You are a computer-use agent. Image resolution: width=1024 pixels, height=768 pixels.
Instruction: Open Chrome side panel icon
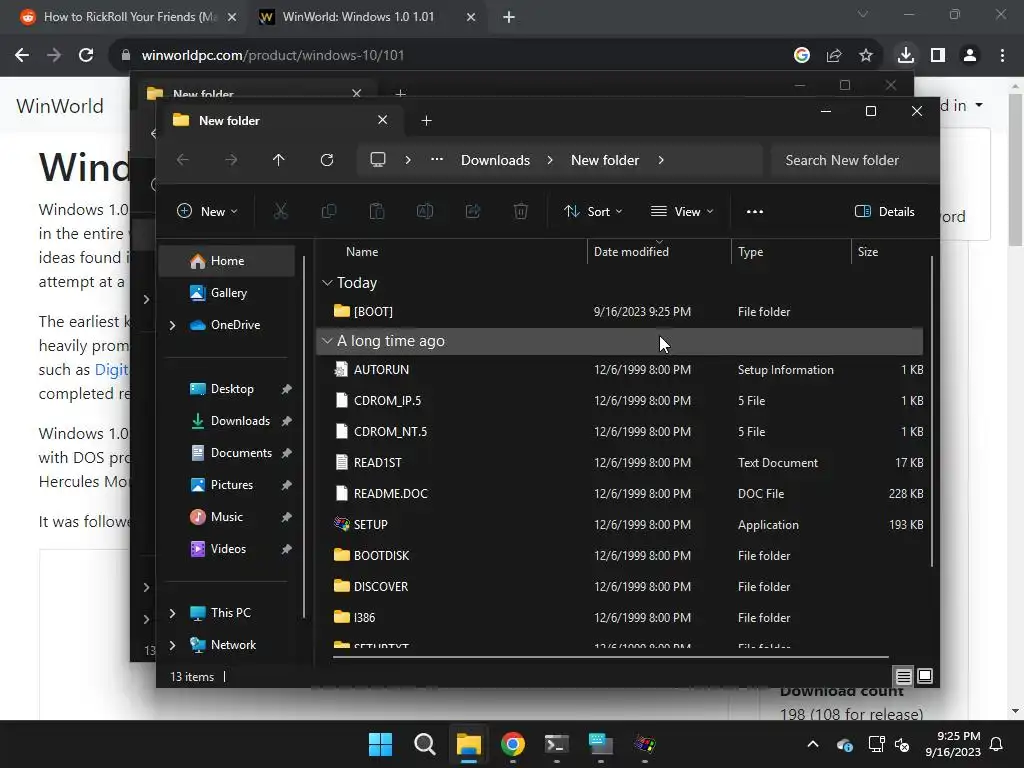pyautogui.click(x=938, y=55)
